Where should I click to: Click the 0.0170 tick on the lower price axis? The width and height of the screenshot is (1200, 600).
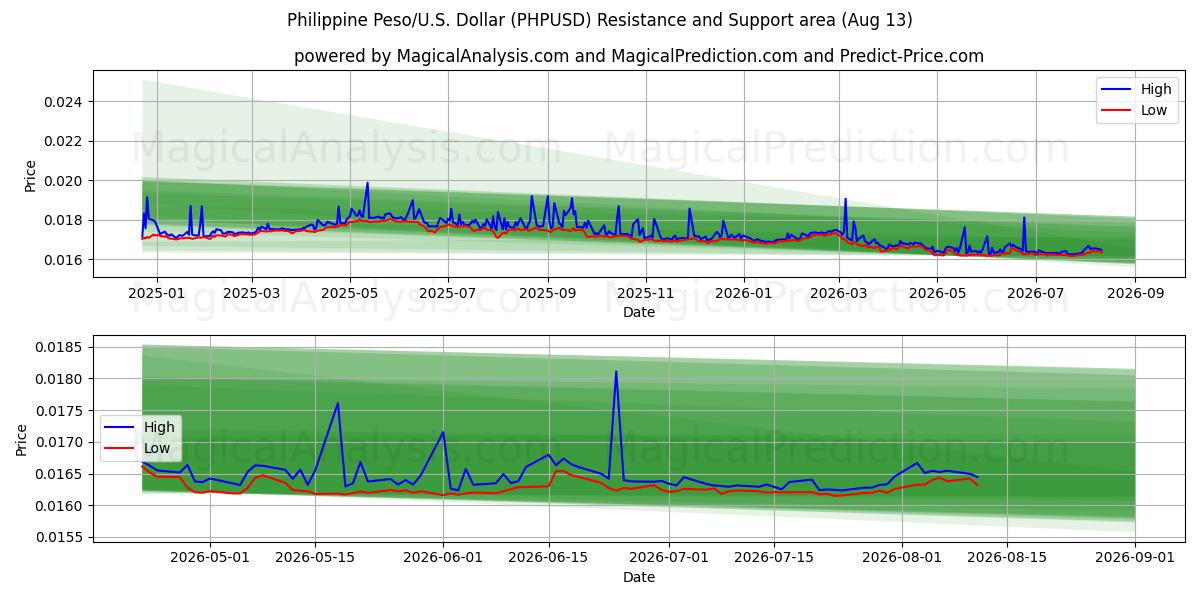tap(61, 442)
